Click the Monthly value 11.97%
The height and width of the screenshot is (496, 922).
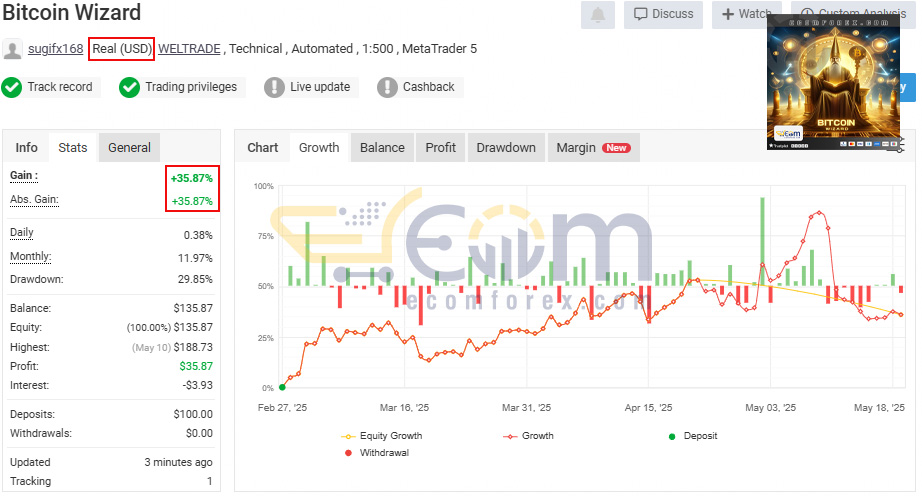click(195, 258)
